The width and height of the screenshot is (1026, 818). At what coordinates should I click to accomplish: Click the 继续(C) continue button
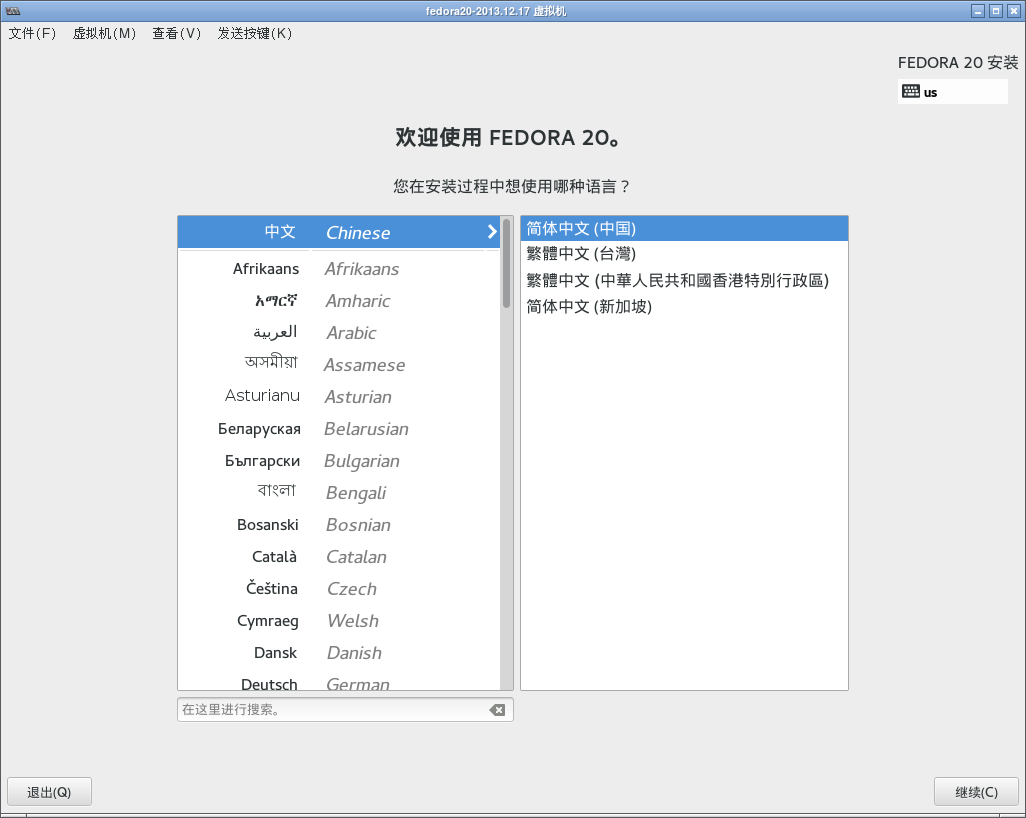tap(976, 792)
